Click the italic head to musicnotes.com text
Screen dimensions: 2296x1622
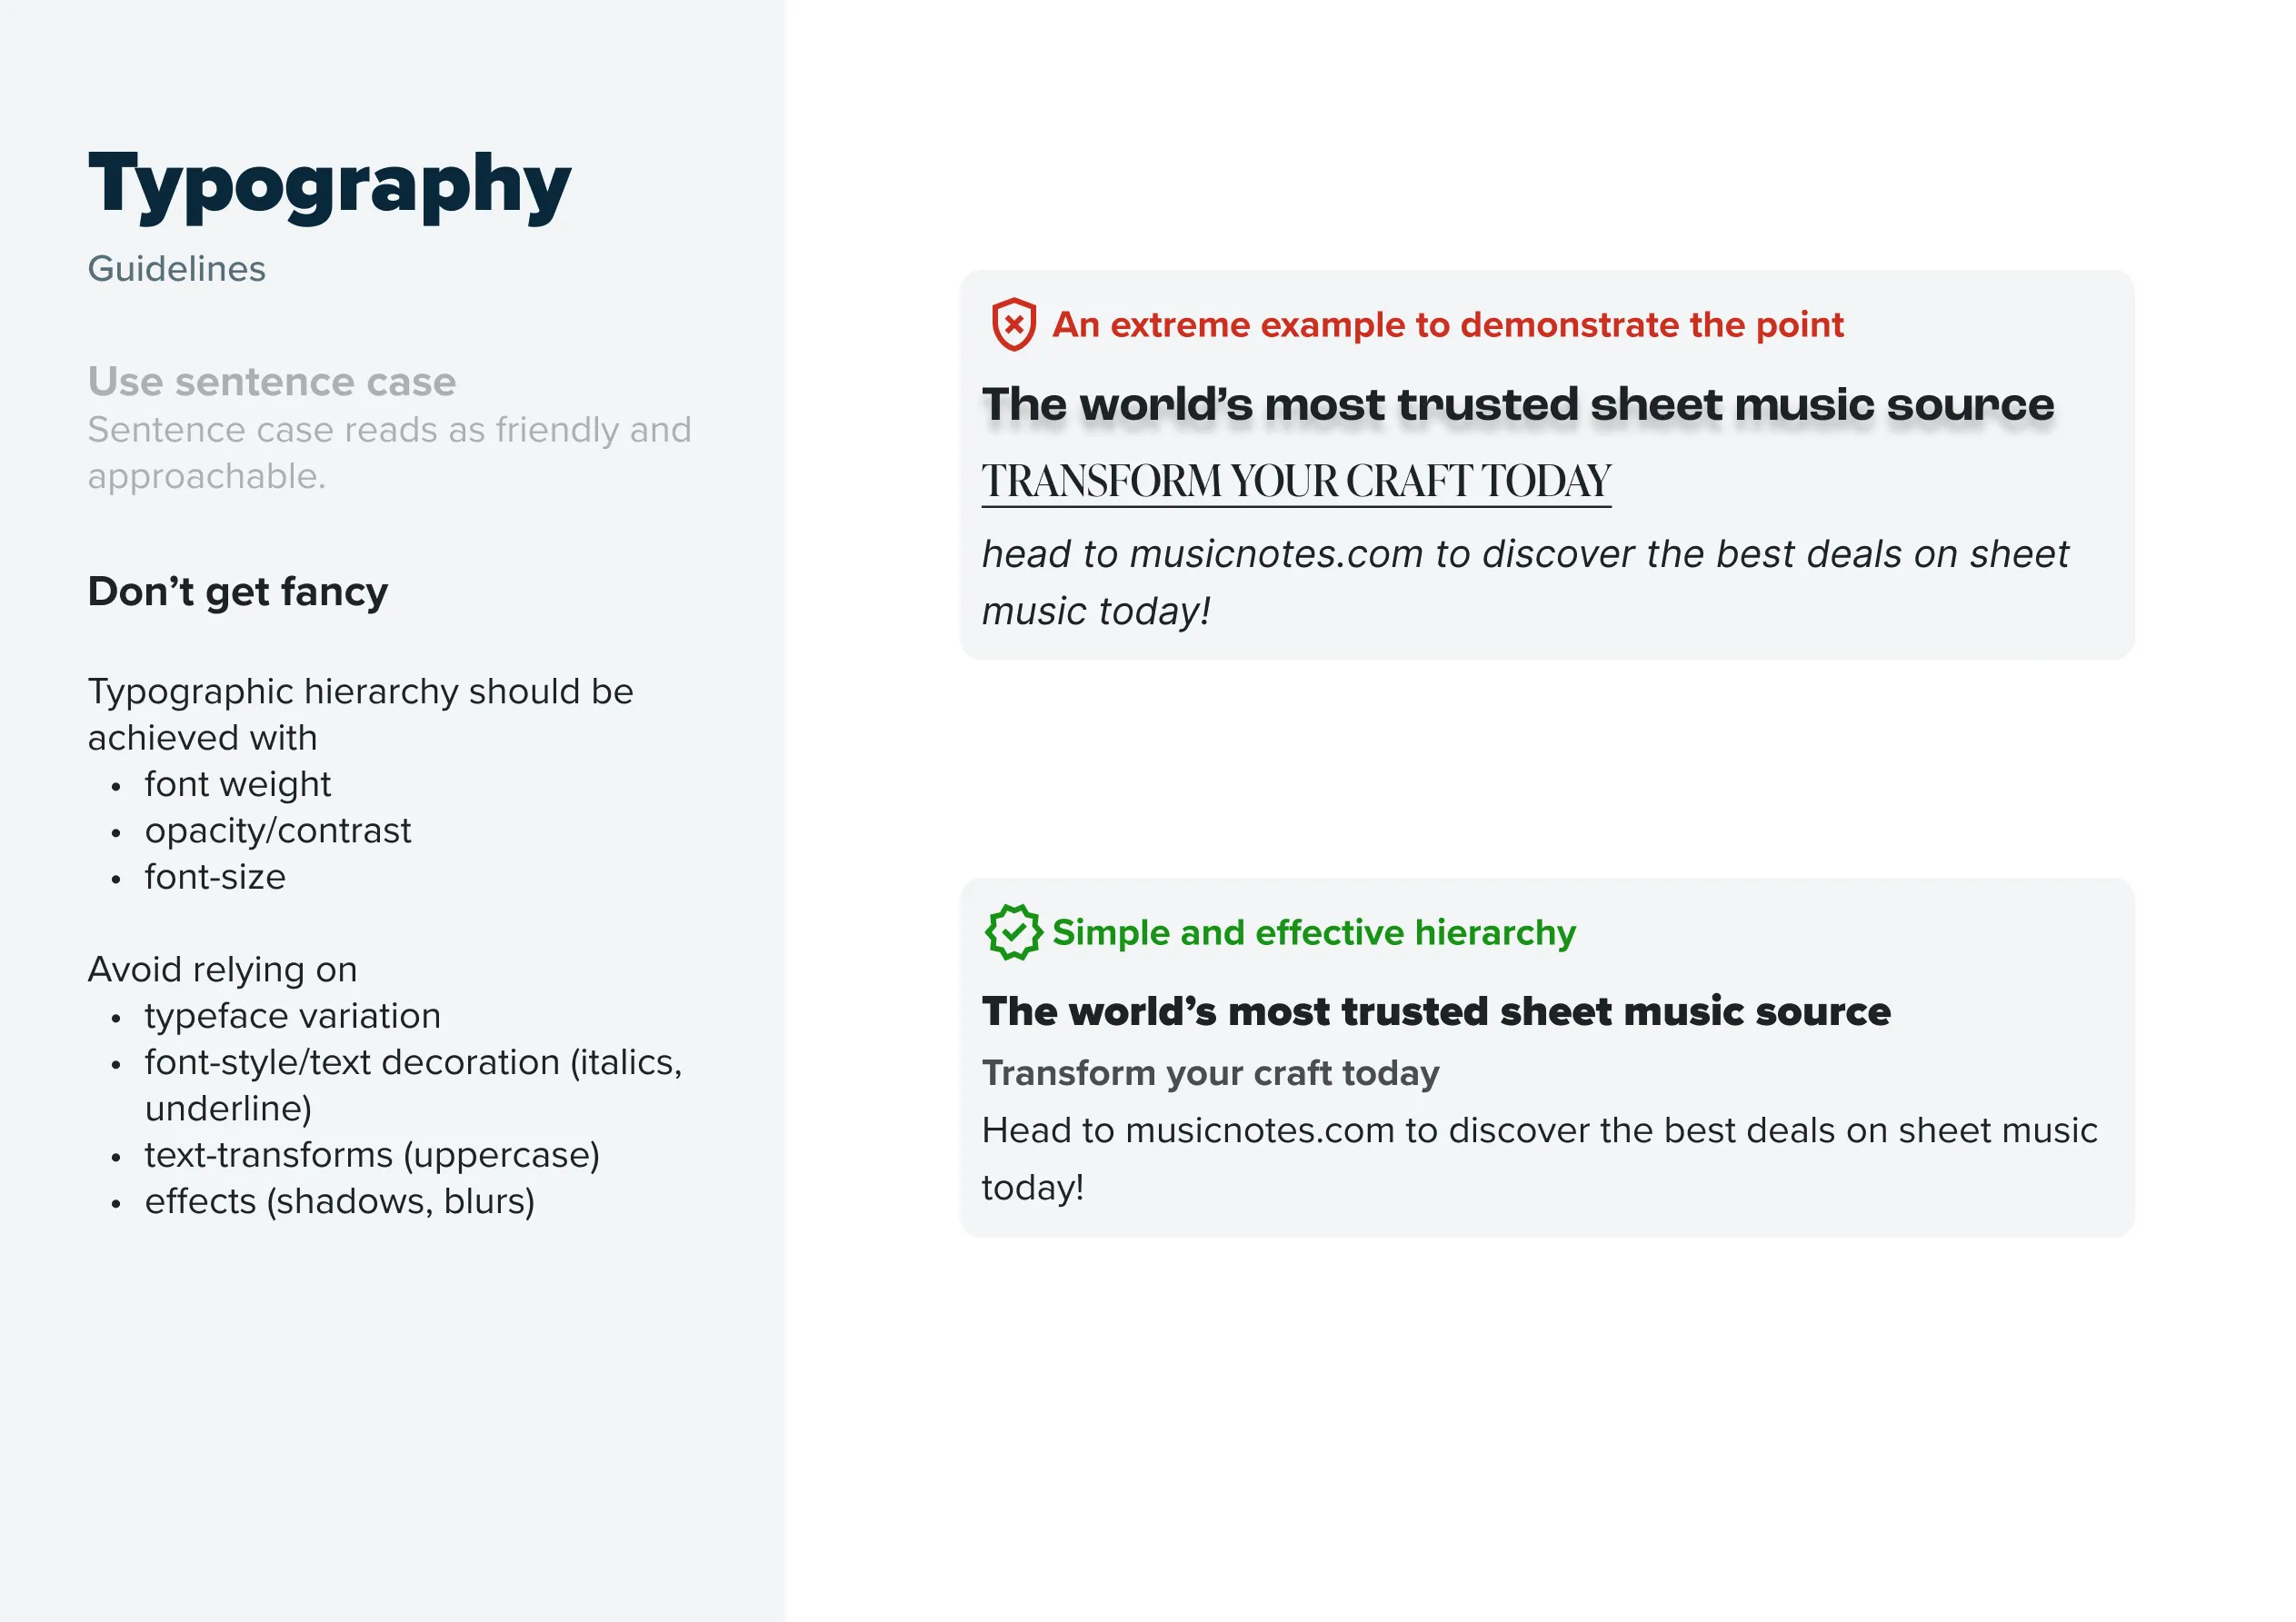(x=1524, y=555)
